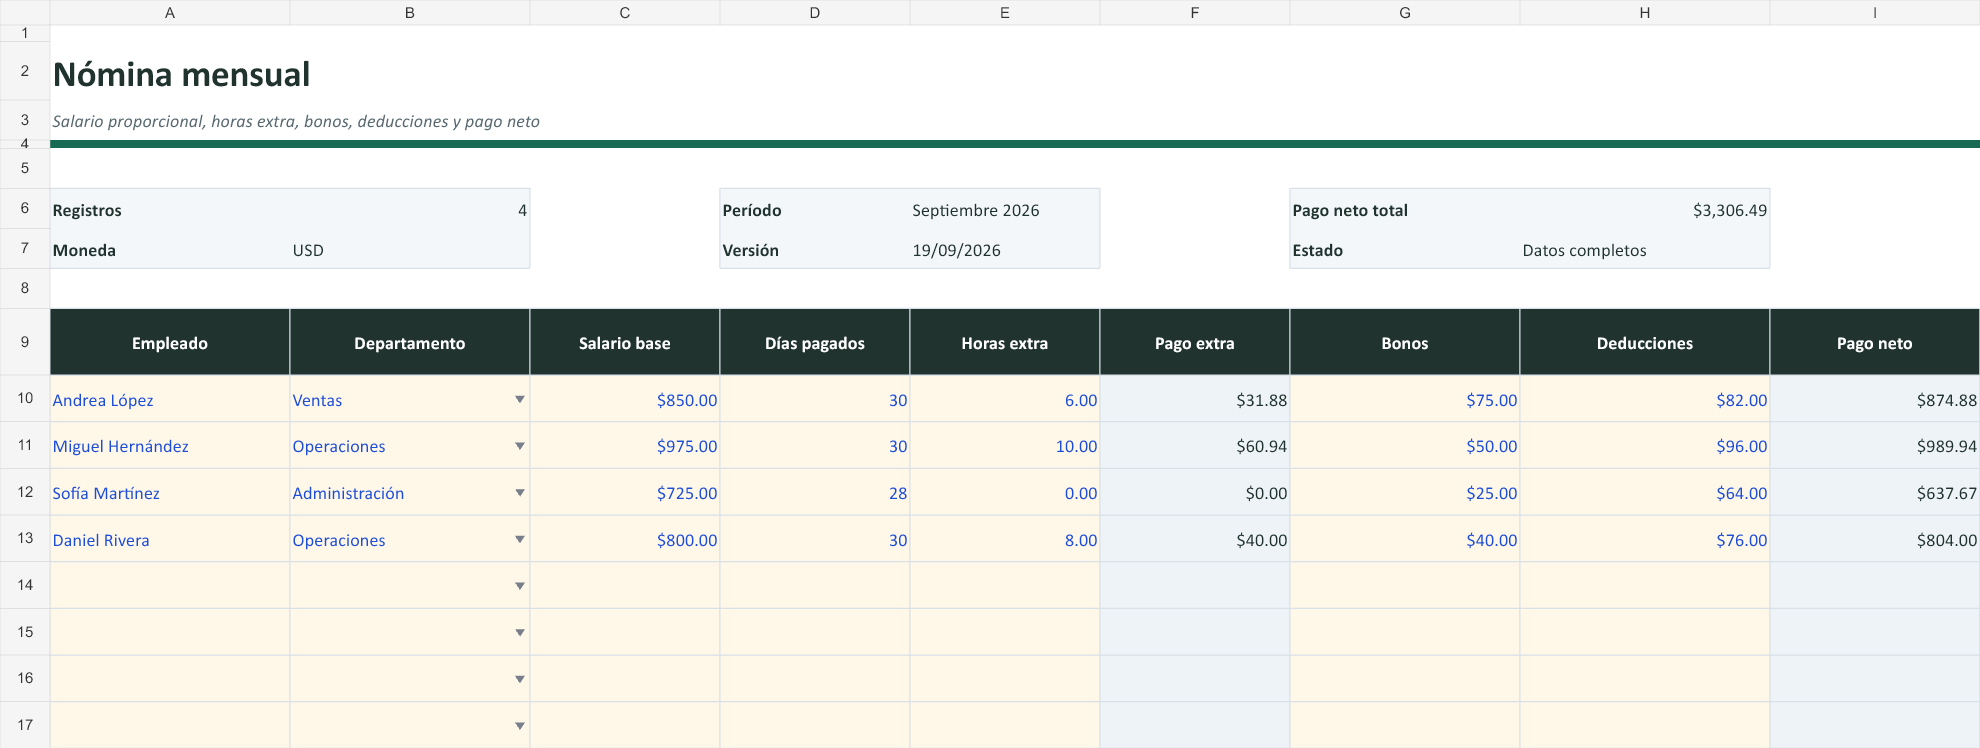This screenshot has height=748, width=1980.
Task: Select the 'Bonos' header cell
Action: pos(1405,342)
